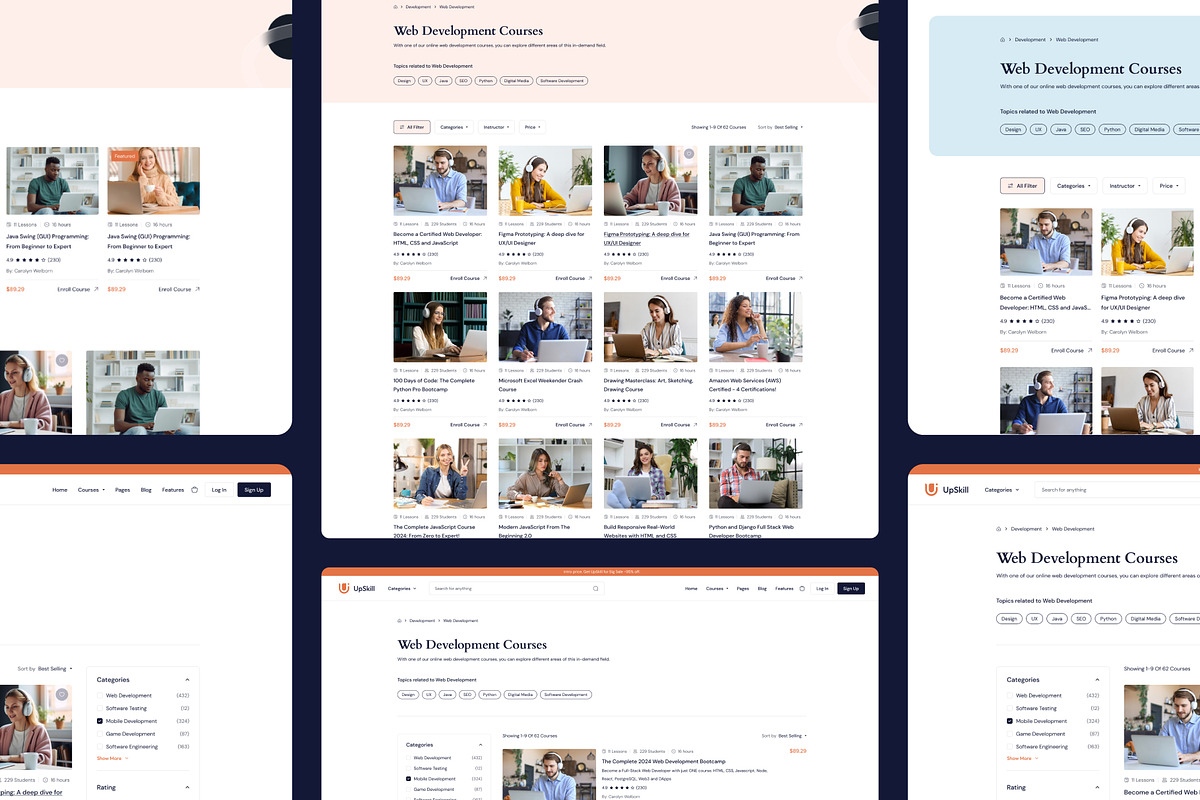Select Software Development chip in bottom-center page
The width and height of the screenshot is (1200, 800).
565,694
